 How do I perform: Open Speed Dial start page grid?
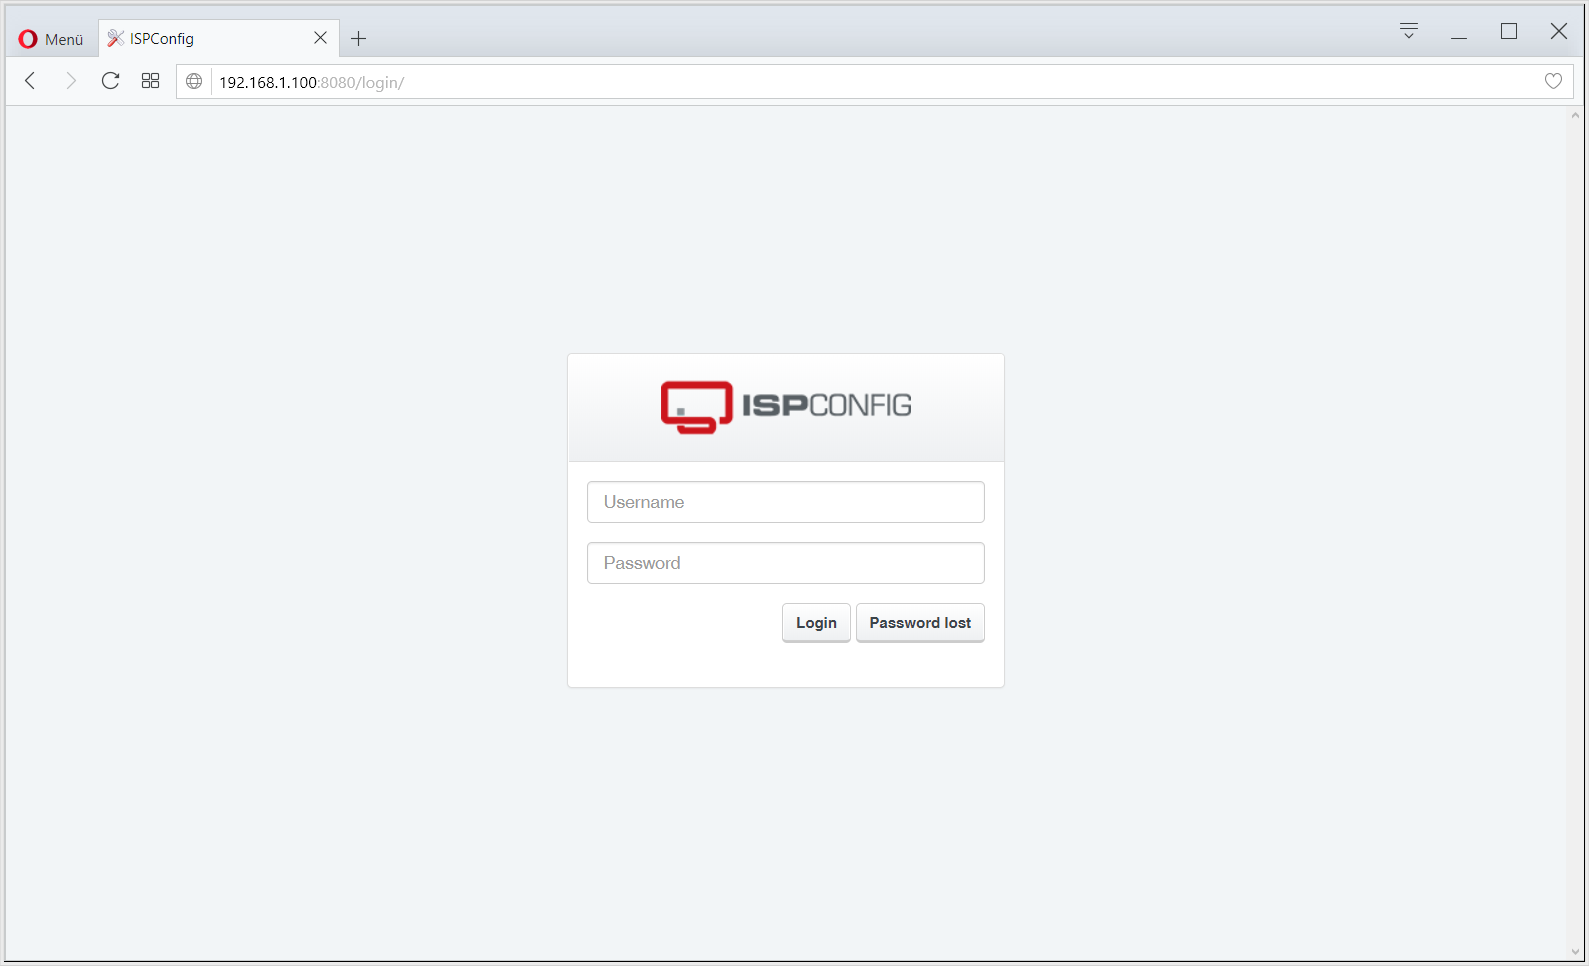click(x=150, y=81)
